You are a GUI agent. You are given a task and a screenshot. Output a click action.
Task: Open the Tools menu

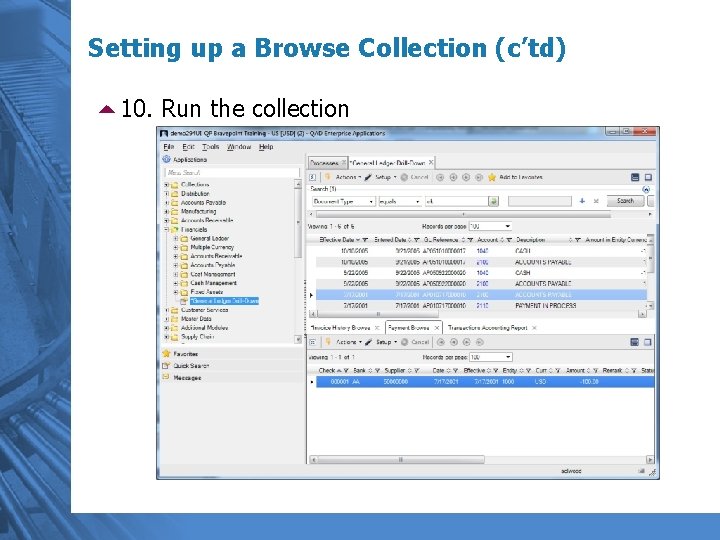coord(210,147)
